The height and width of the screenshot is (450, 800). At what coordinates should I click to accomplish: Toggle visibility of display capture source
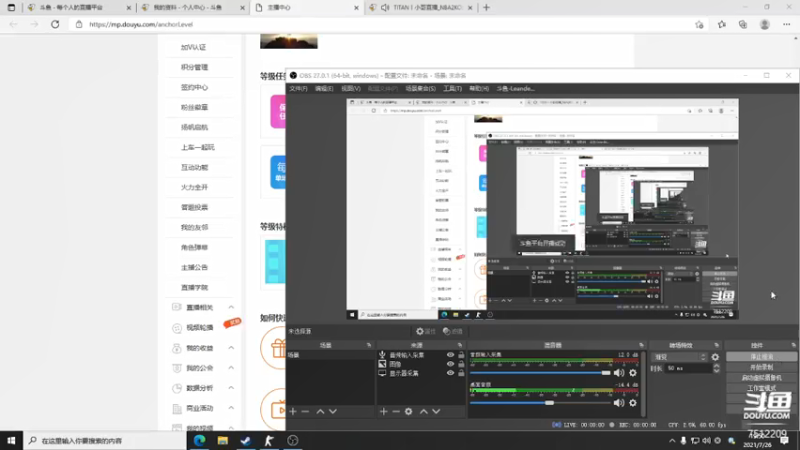click(450, 373)
